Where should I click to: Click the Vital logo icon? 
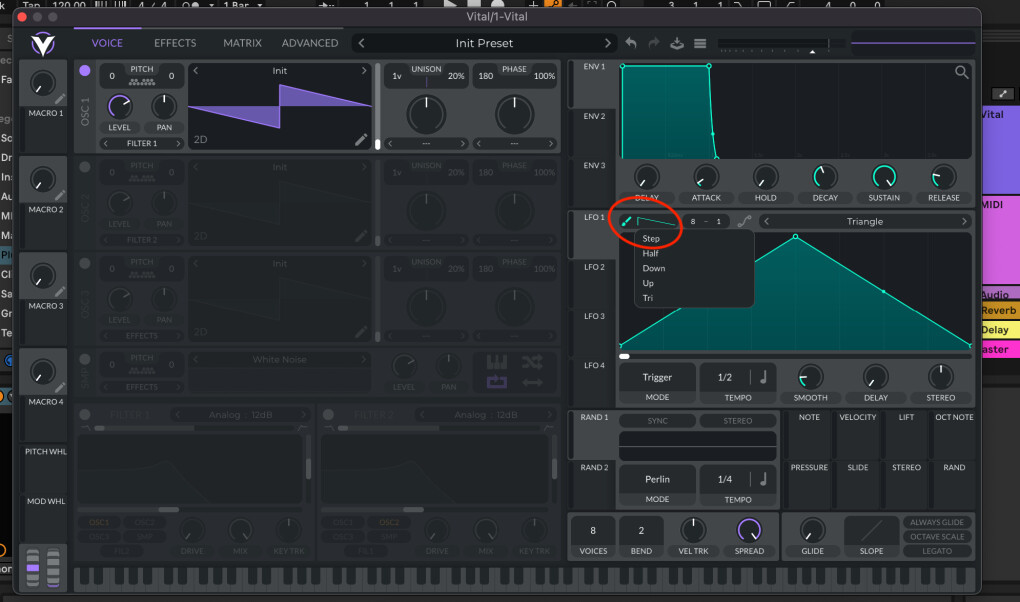tap(43, 43)
